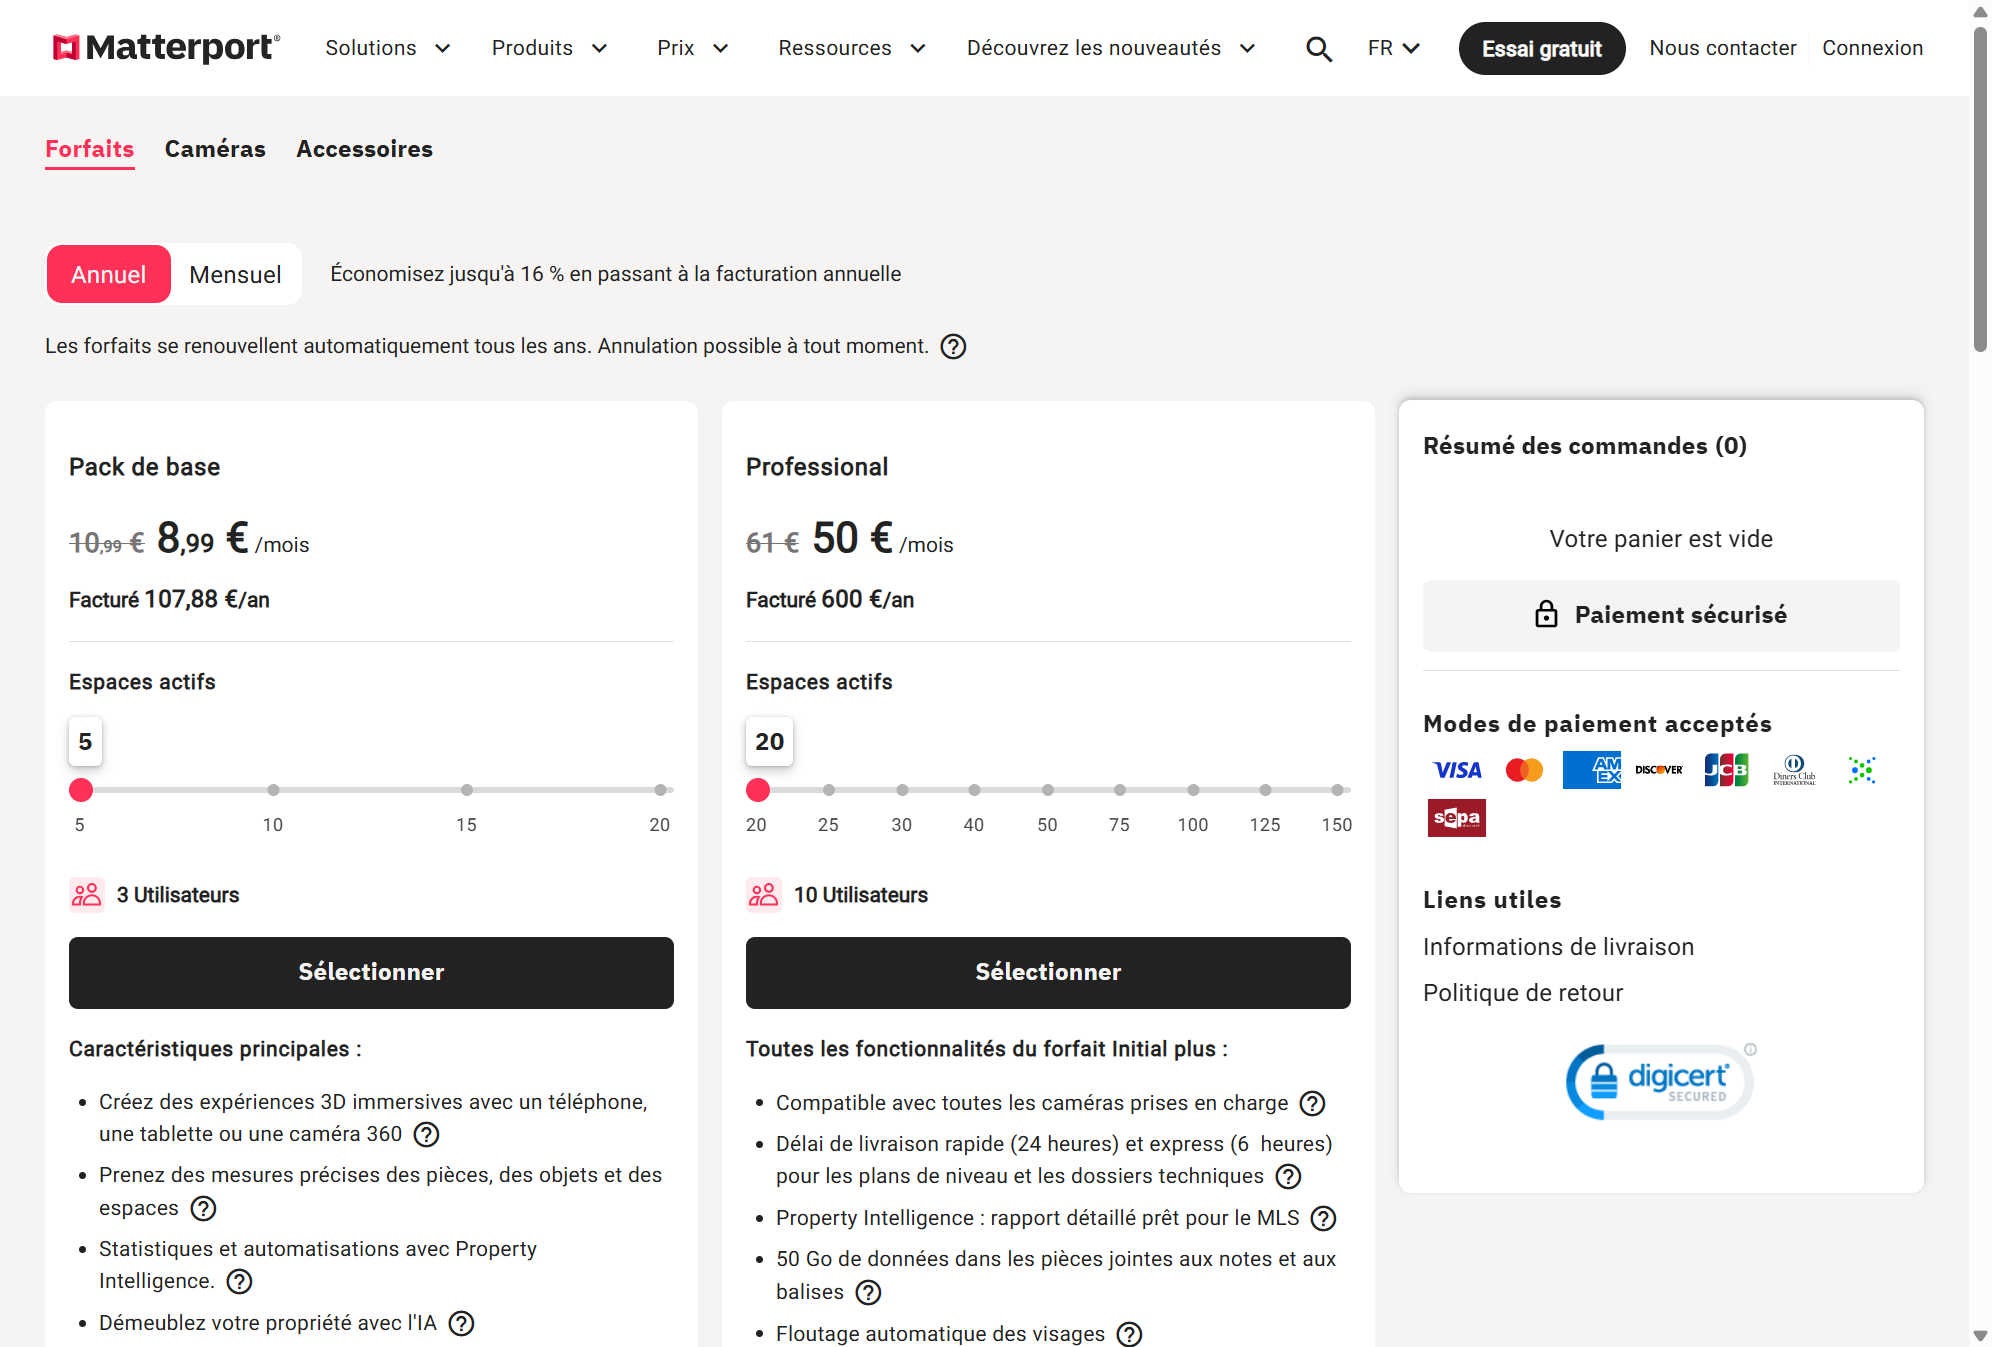
Task: Expand the Produits menu
Action: pyautogui.click(x=549, y=48)
